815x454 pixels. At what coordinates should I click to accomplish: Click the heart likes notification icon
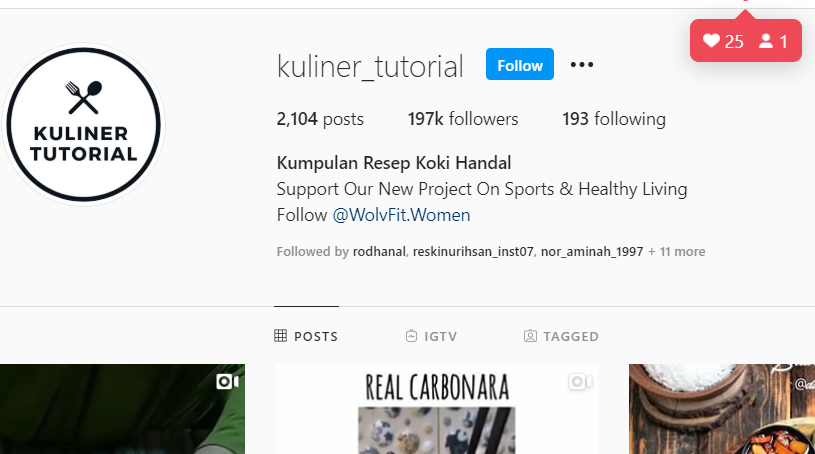[x=711, y=41]
